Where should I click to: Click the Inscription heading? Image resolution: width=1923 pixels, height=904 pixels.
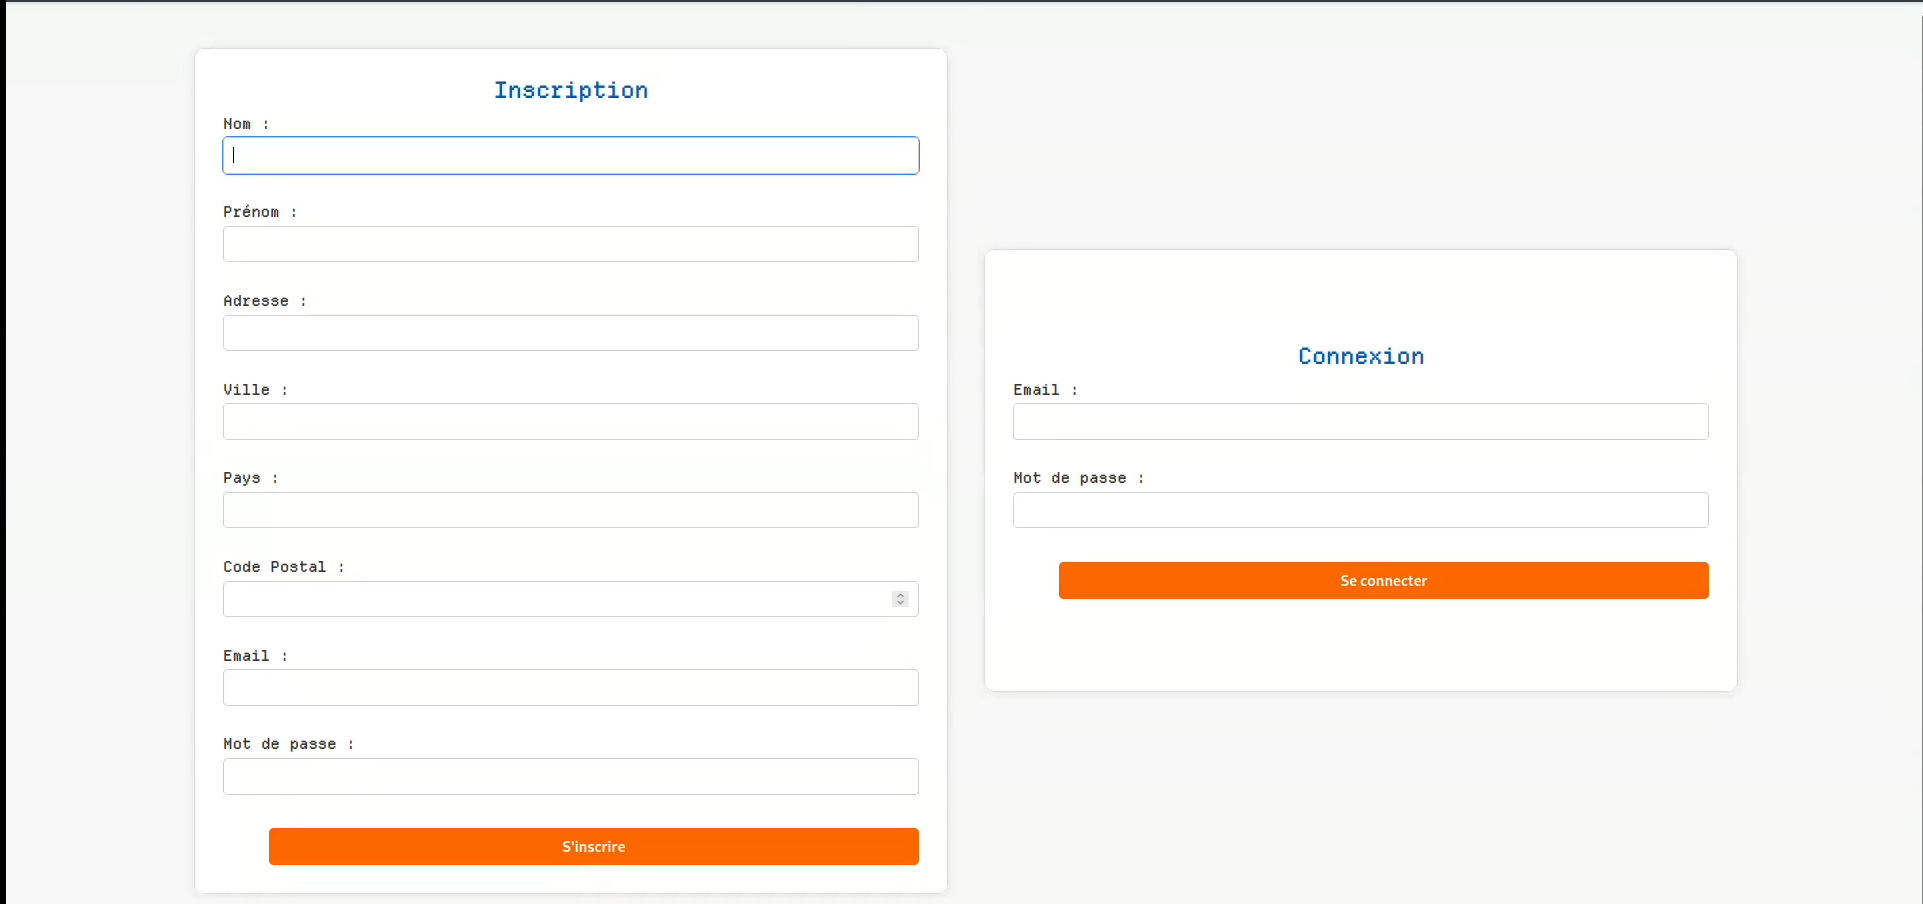point(570,90)
